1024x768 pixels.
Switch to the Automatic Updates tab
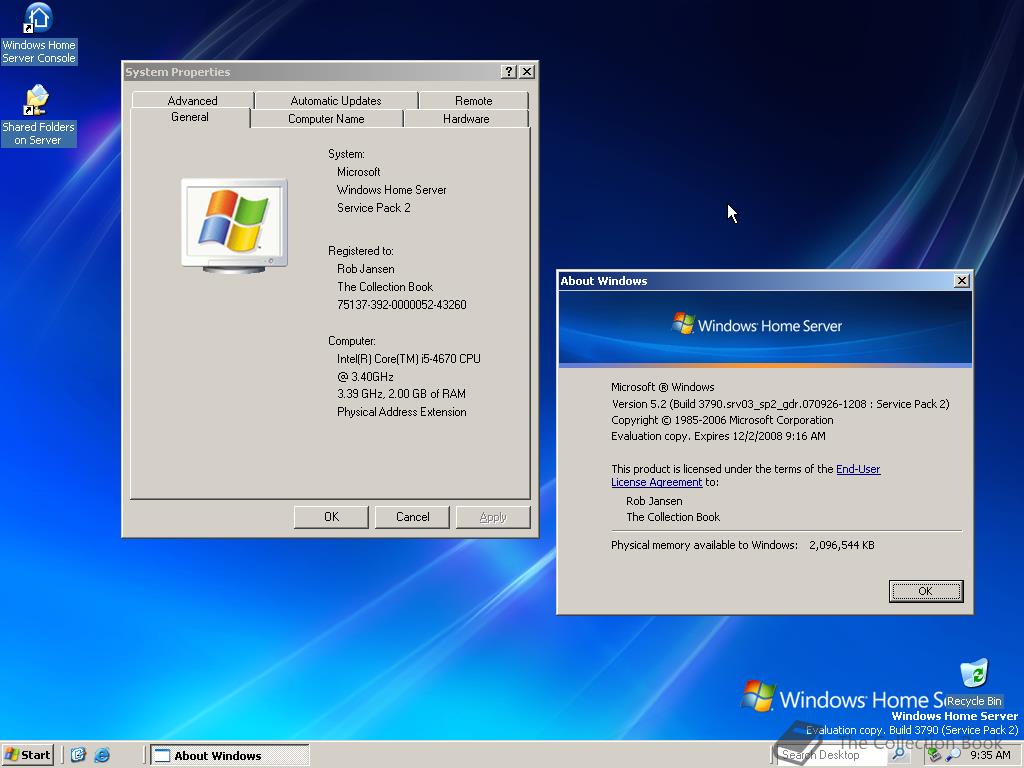[x=336, y=100]
